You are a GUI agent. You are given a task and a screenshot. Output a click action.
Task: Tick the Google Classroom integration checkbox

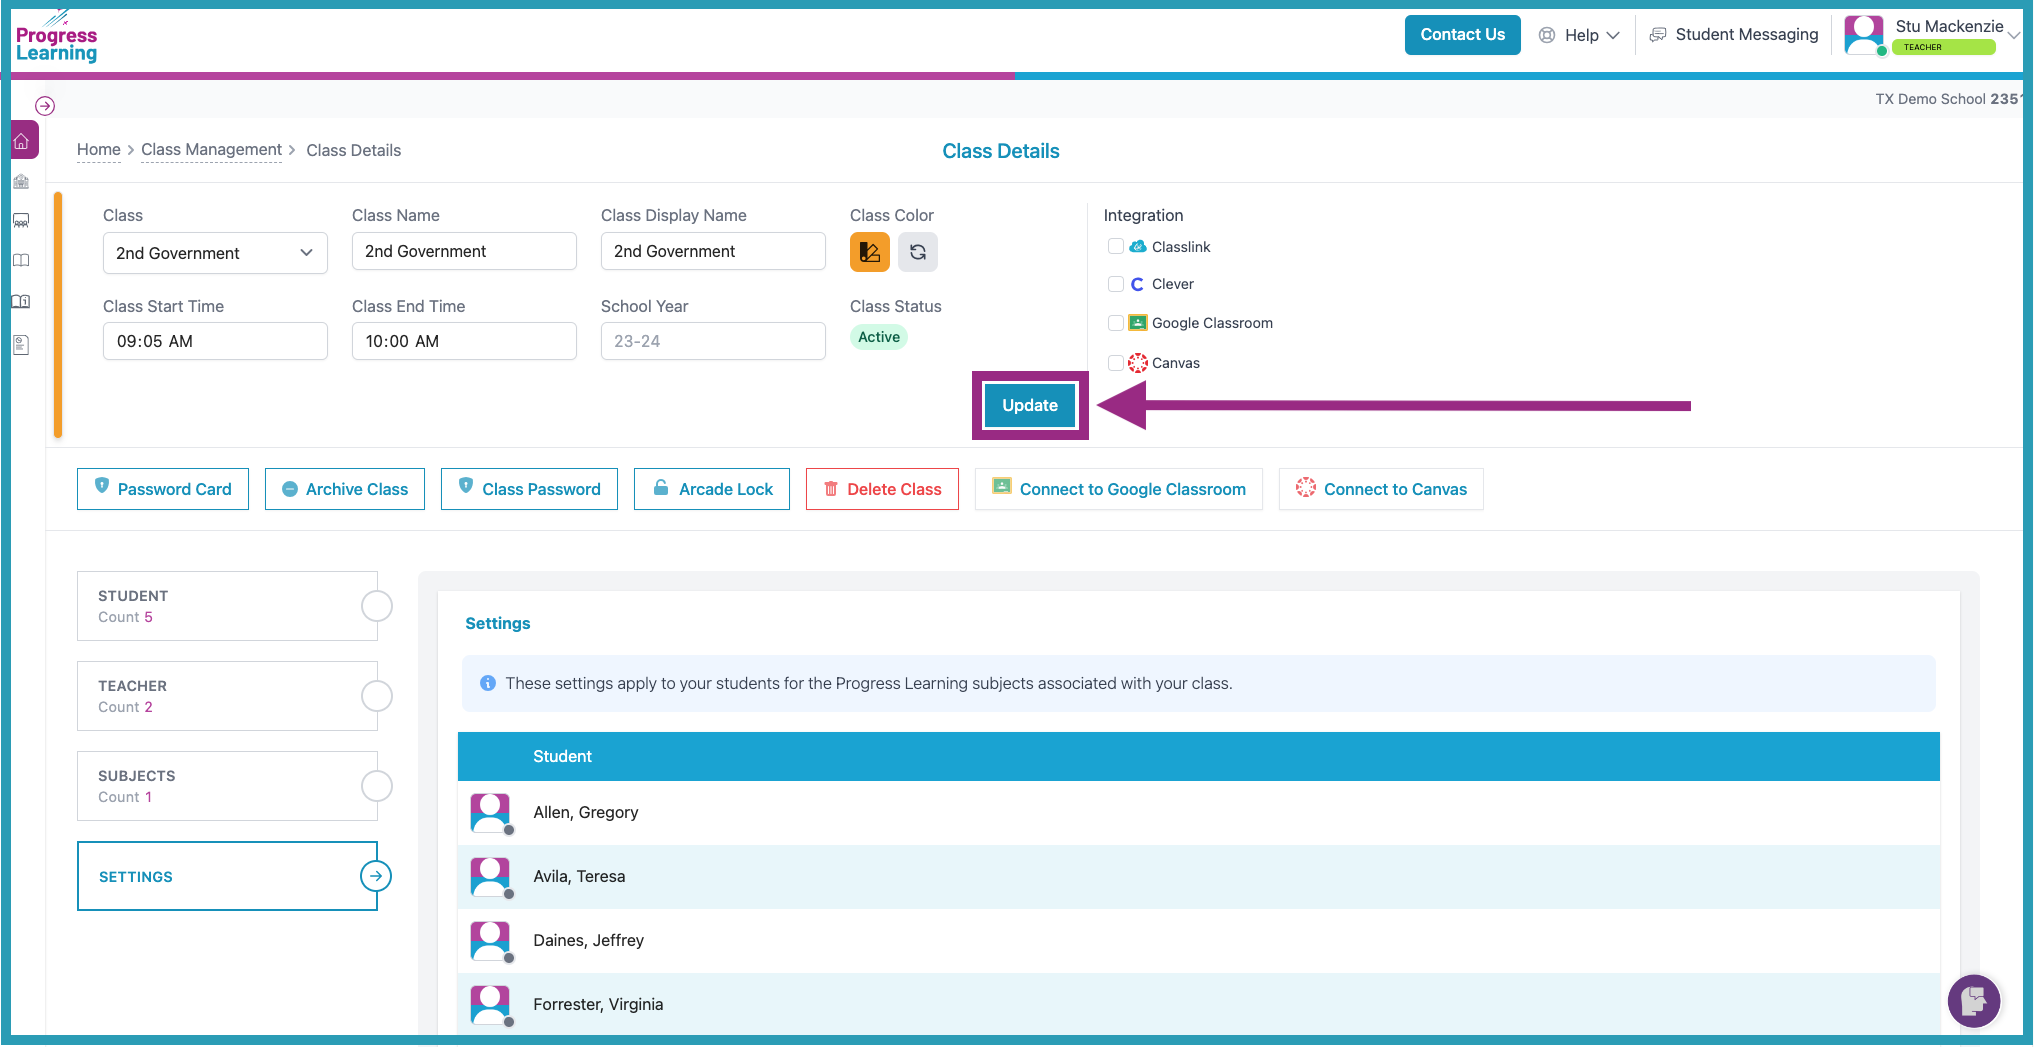tap(1116, 323)
